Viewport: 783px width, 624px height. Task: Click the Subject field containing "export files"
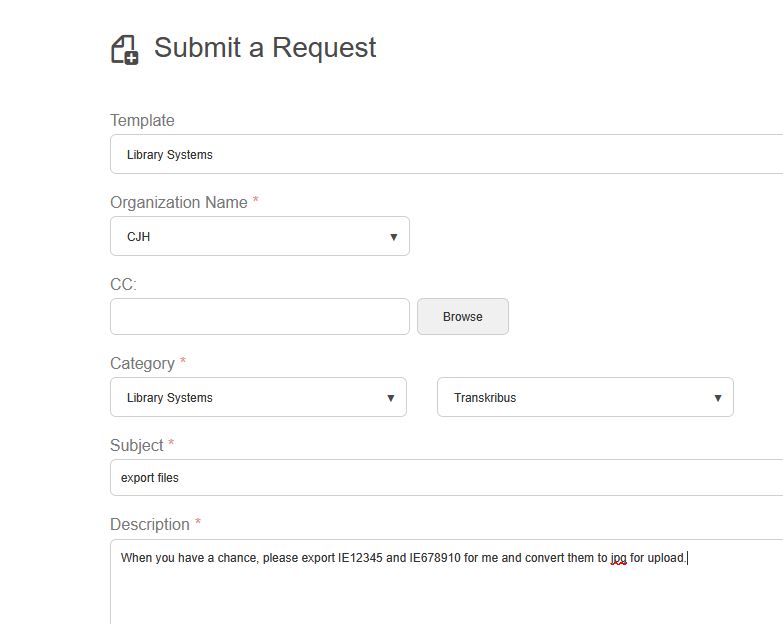click(446, 477)
